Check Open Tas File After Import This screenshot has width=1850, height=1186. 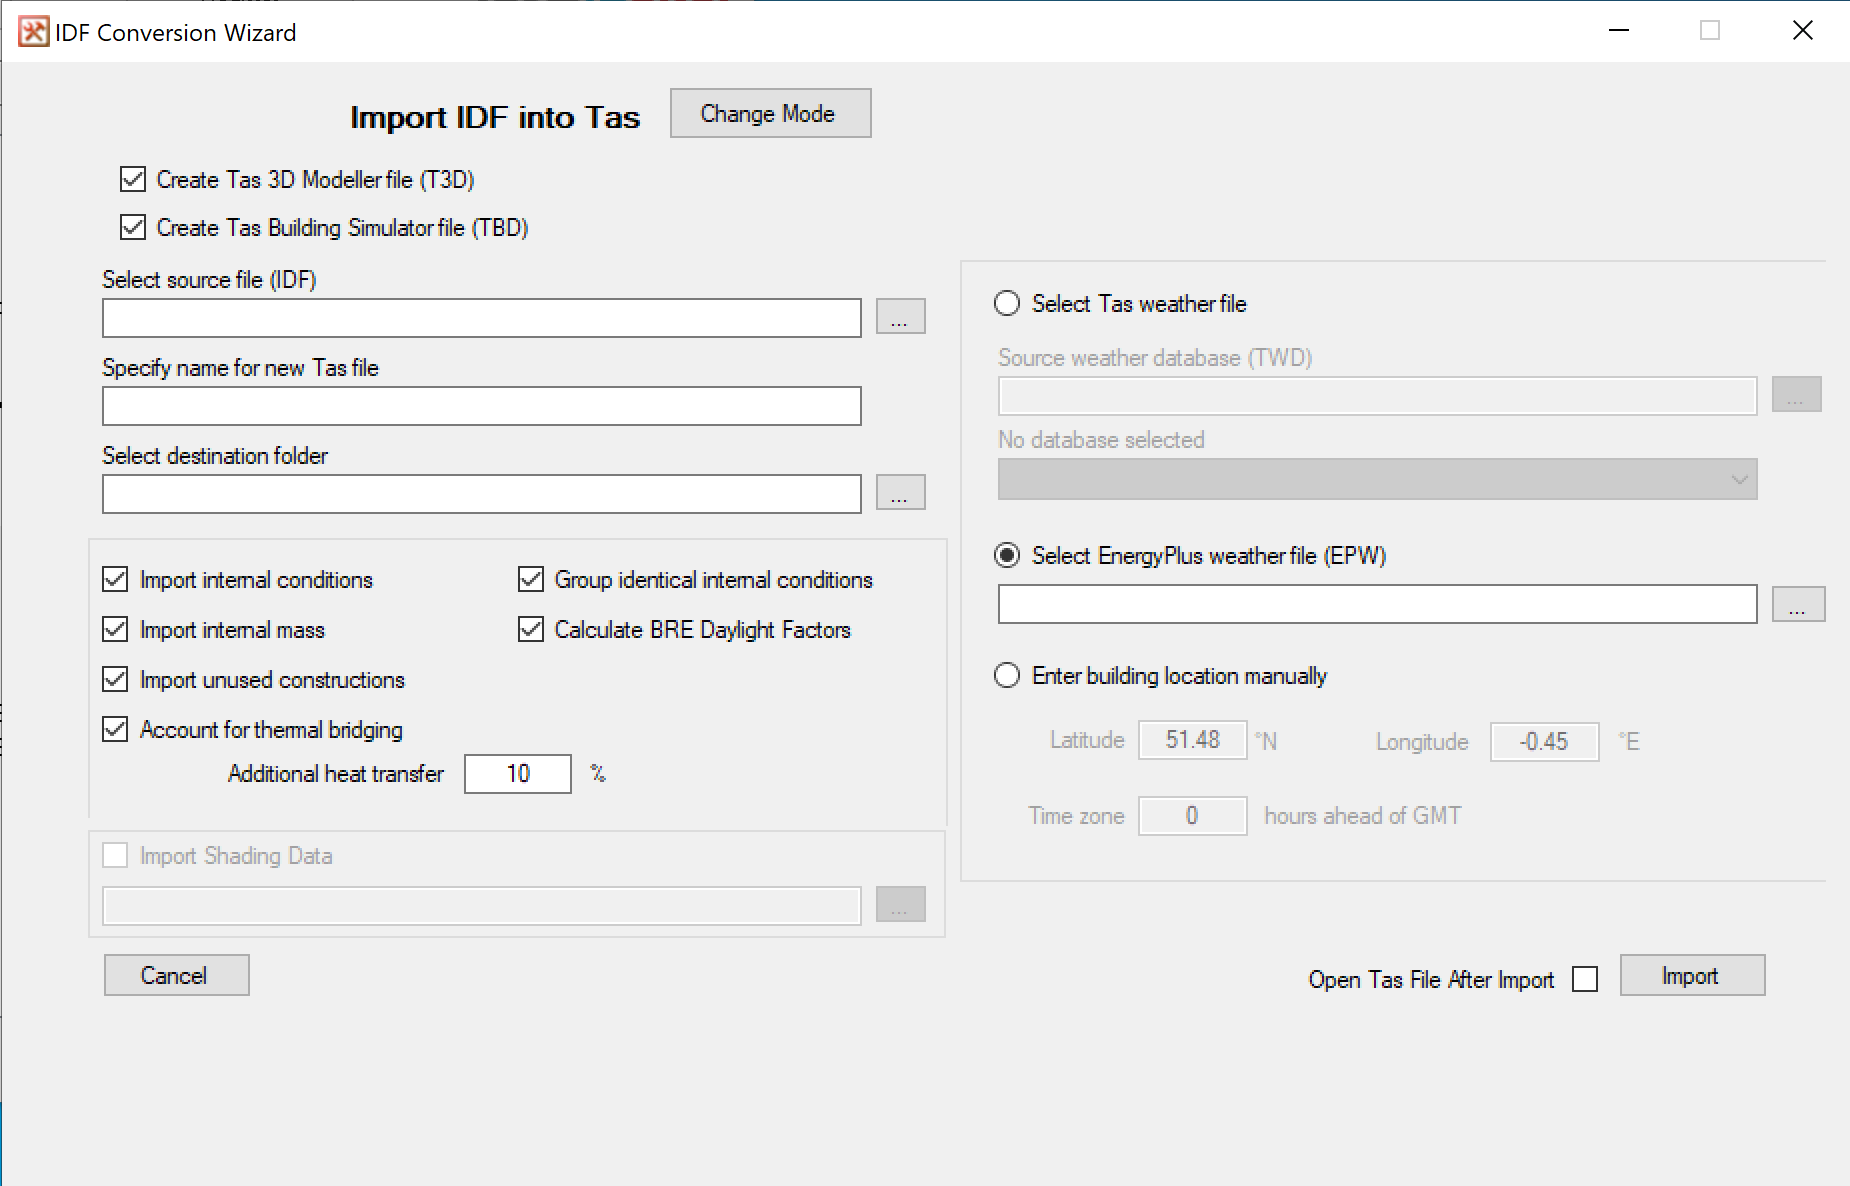1584,979
